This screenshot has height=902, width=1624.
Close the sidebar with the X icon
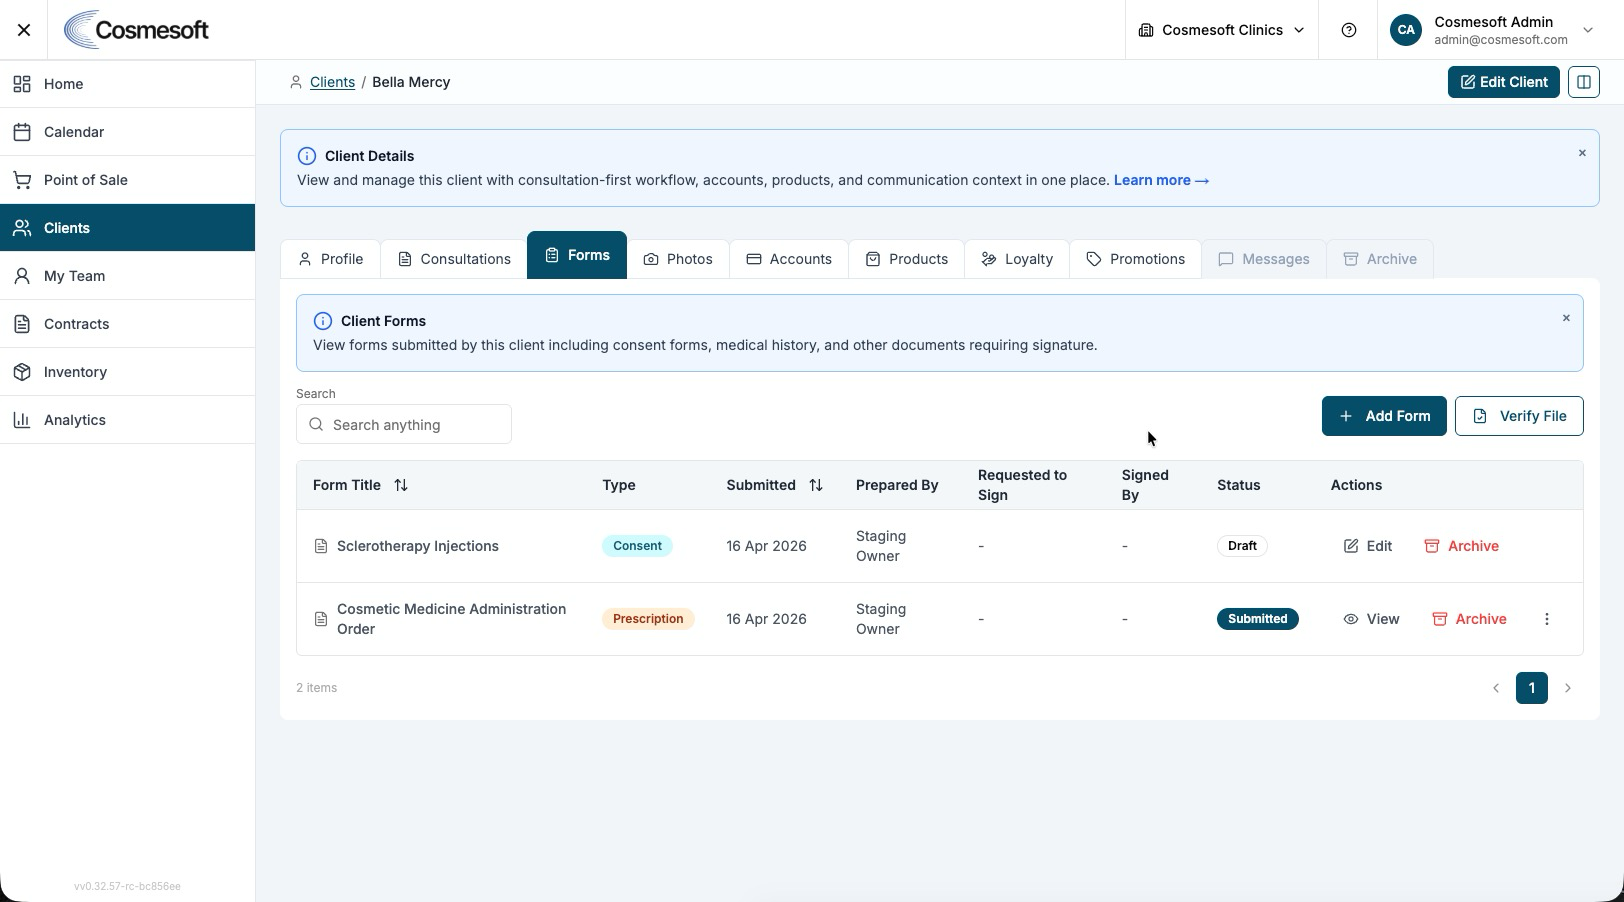[24, 30]
